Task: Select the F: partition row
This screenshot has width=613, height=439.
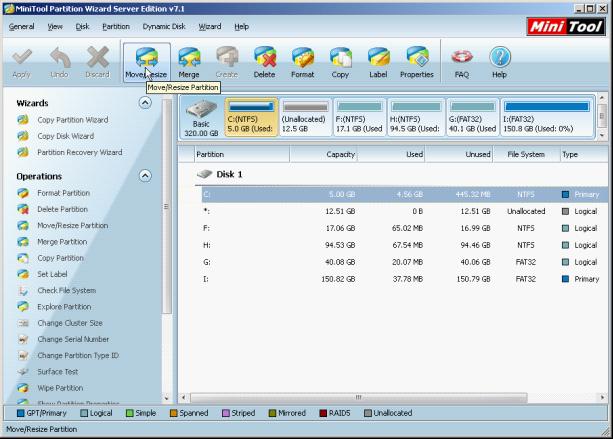Action: tap(405, 228)
